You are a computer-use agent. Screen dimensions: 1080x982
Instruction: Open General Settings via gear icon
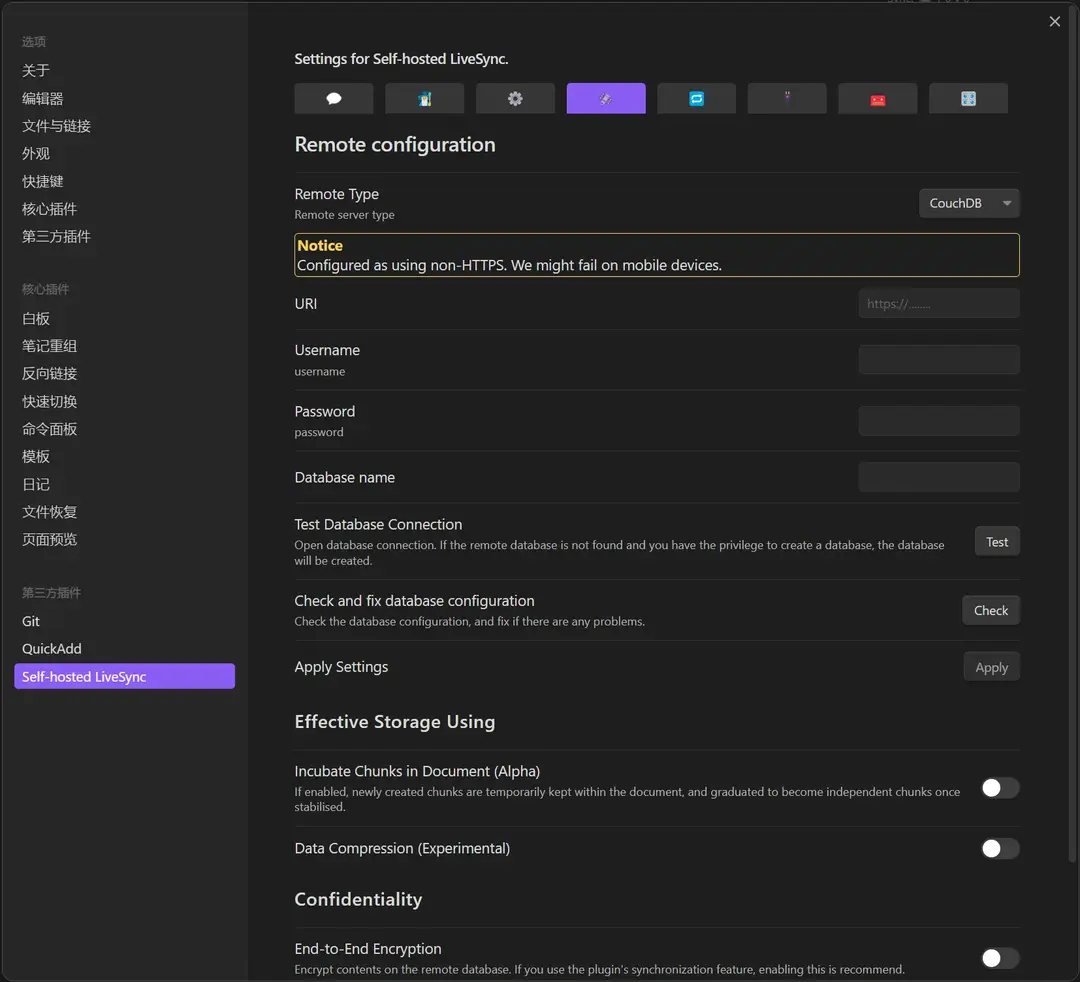click(515, 98)
